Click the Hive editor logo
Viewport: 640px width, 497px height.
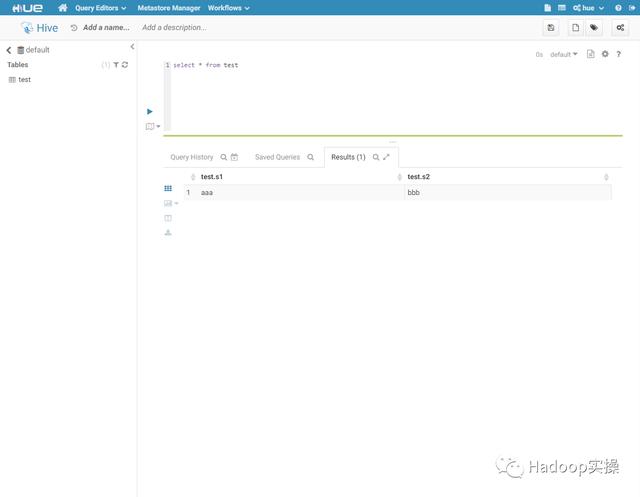pyautogui.click(x=40, y=28)
